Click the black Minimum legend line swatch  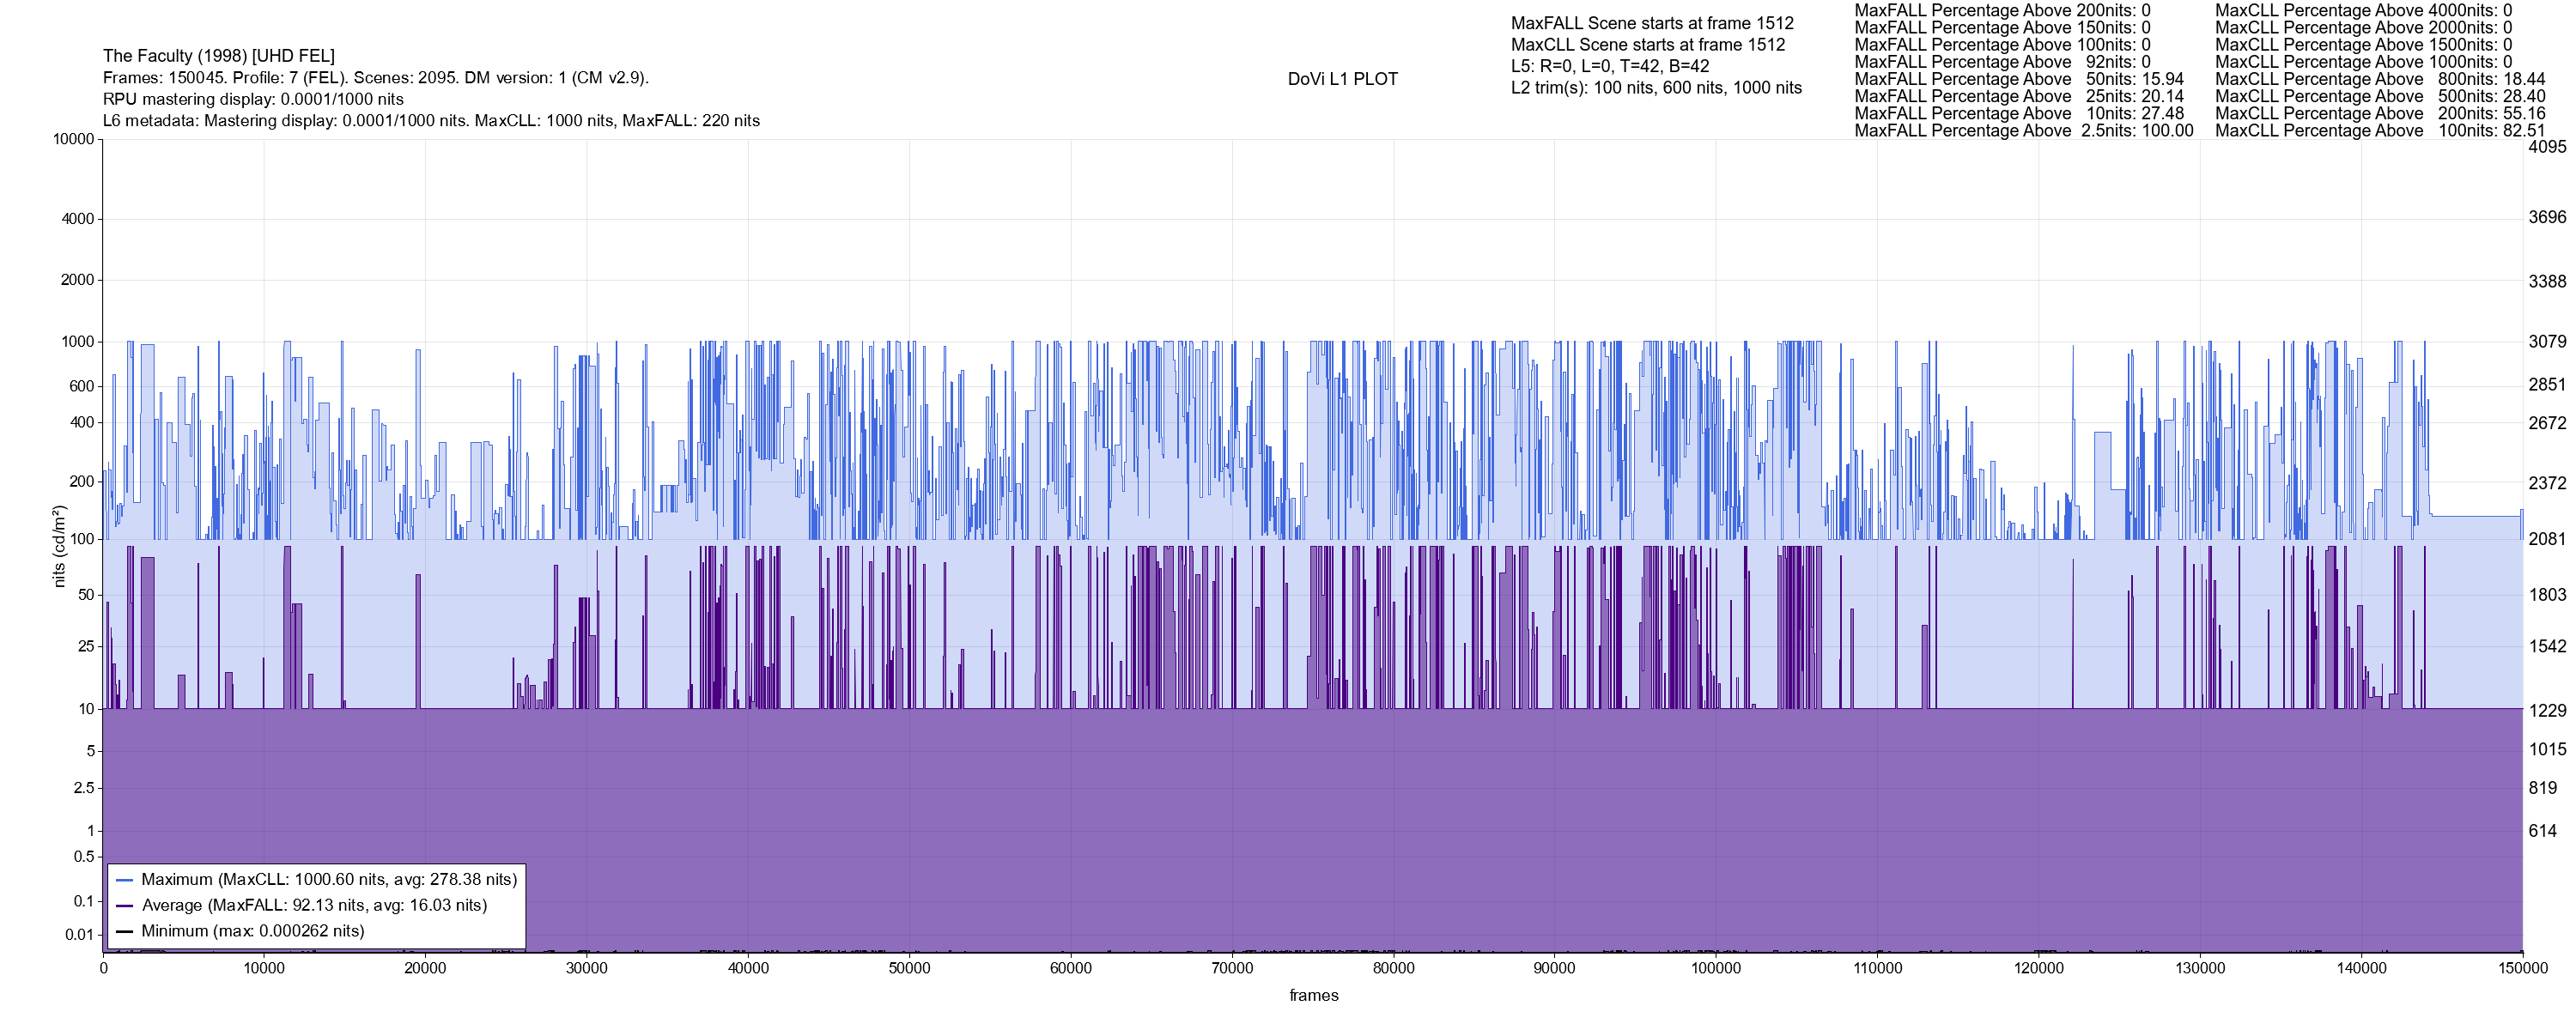point(125,932)
